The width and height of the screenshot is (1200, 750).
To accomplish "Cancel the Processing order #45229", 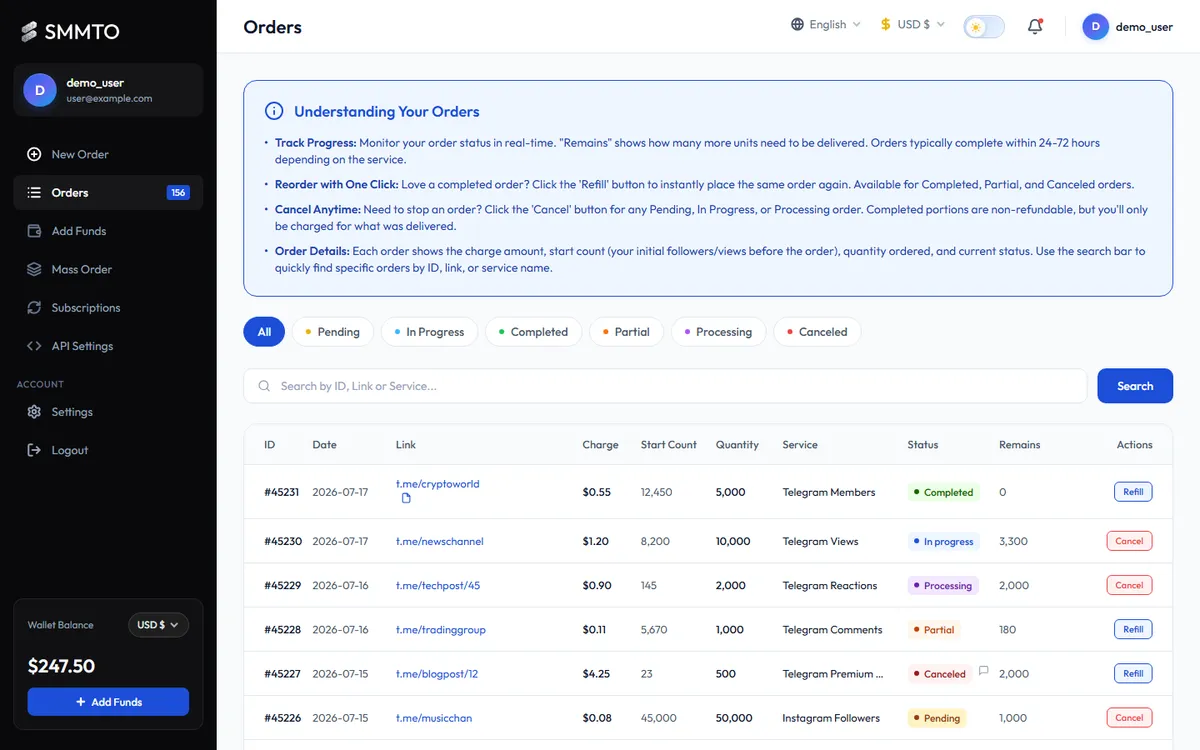I will [x=1129, y=585].
